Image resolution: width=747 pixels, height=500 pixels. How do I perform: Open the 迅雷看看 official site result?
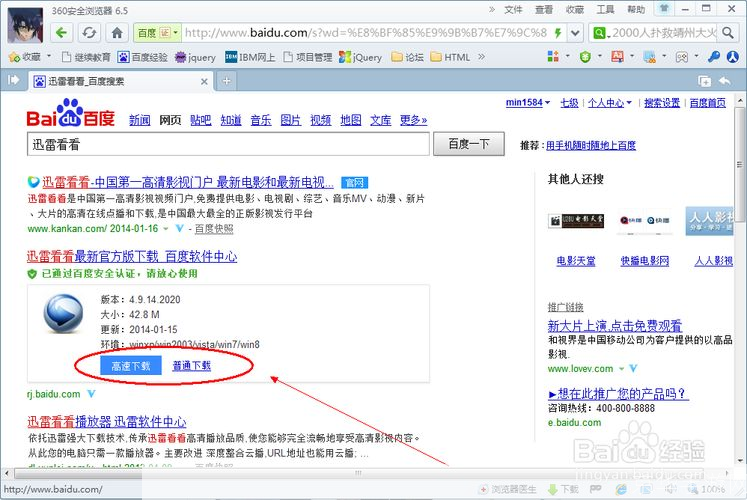coord(188,182)
